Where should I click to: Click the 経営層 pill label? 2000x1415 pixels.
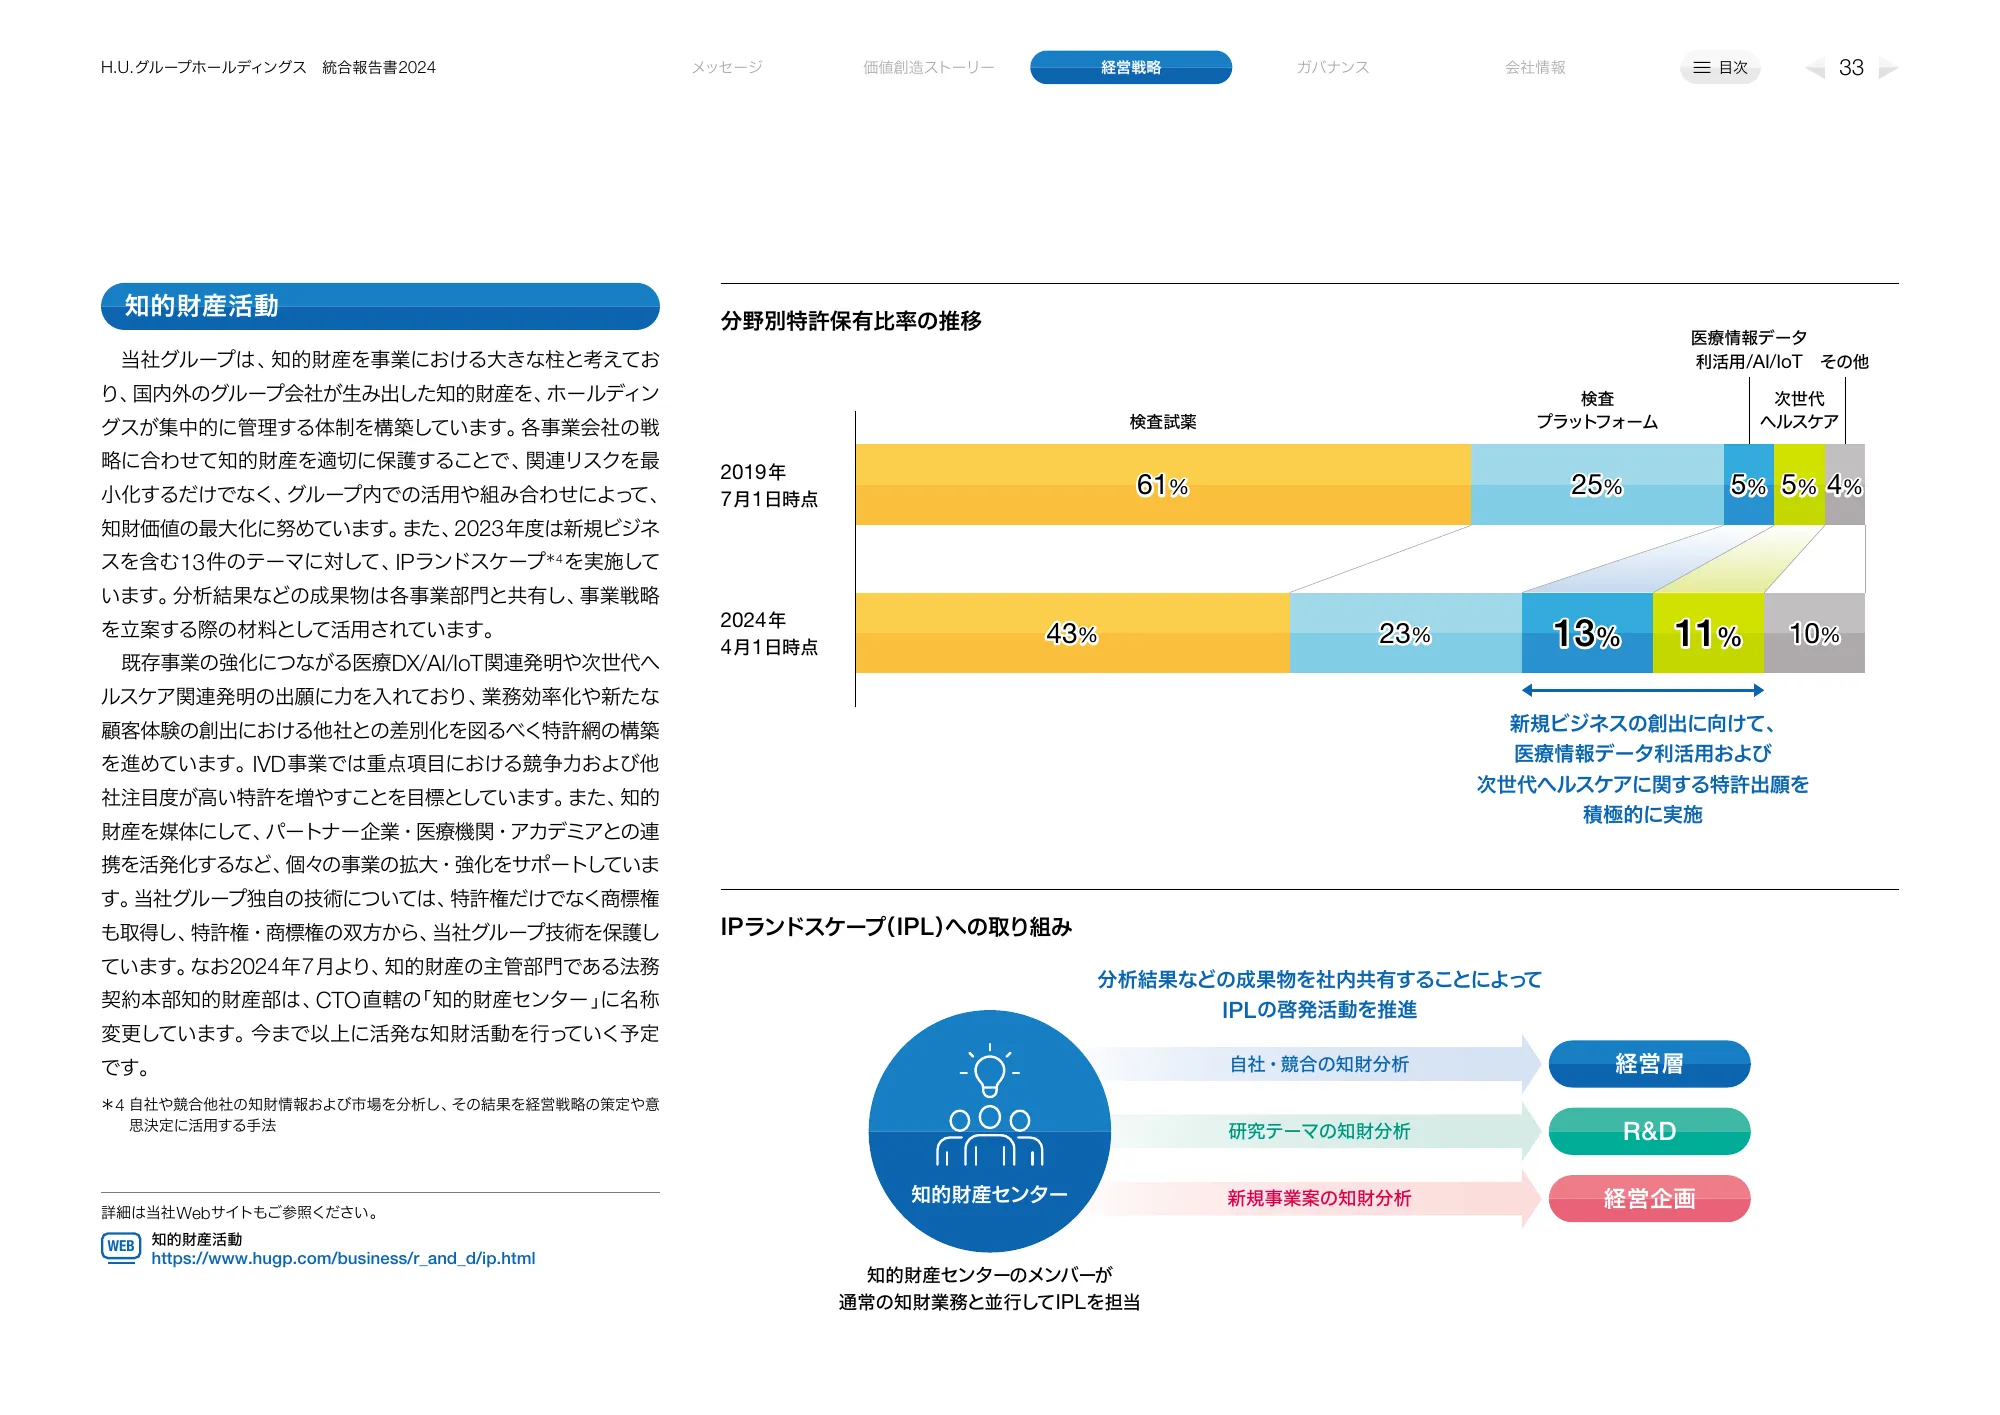point(1649,1064)
